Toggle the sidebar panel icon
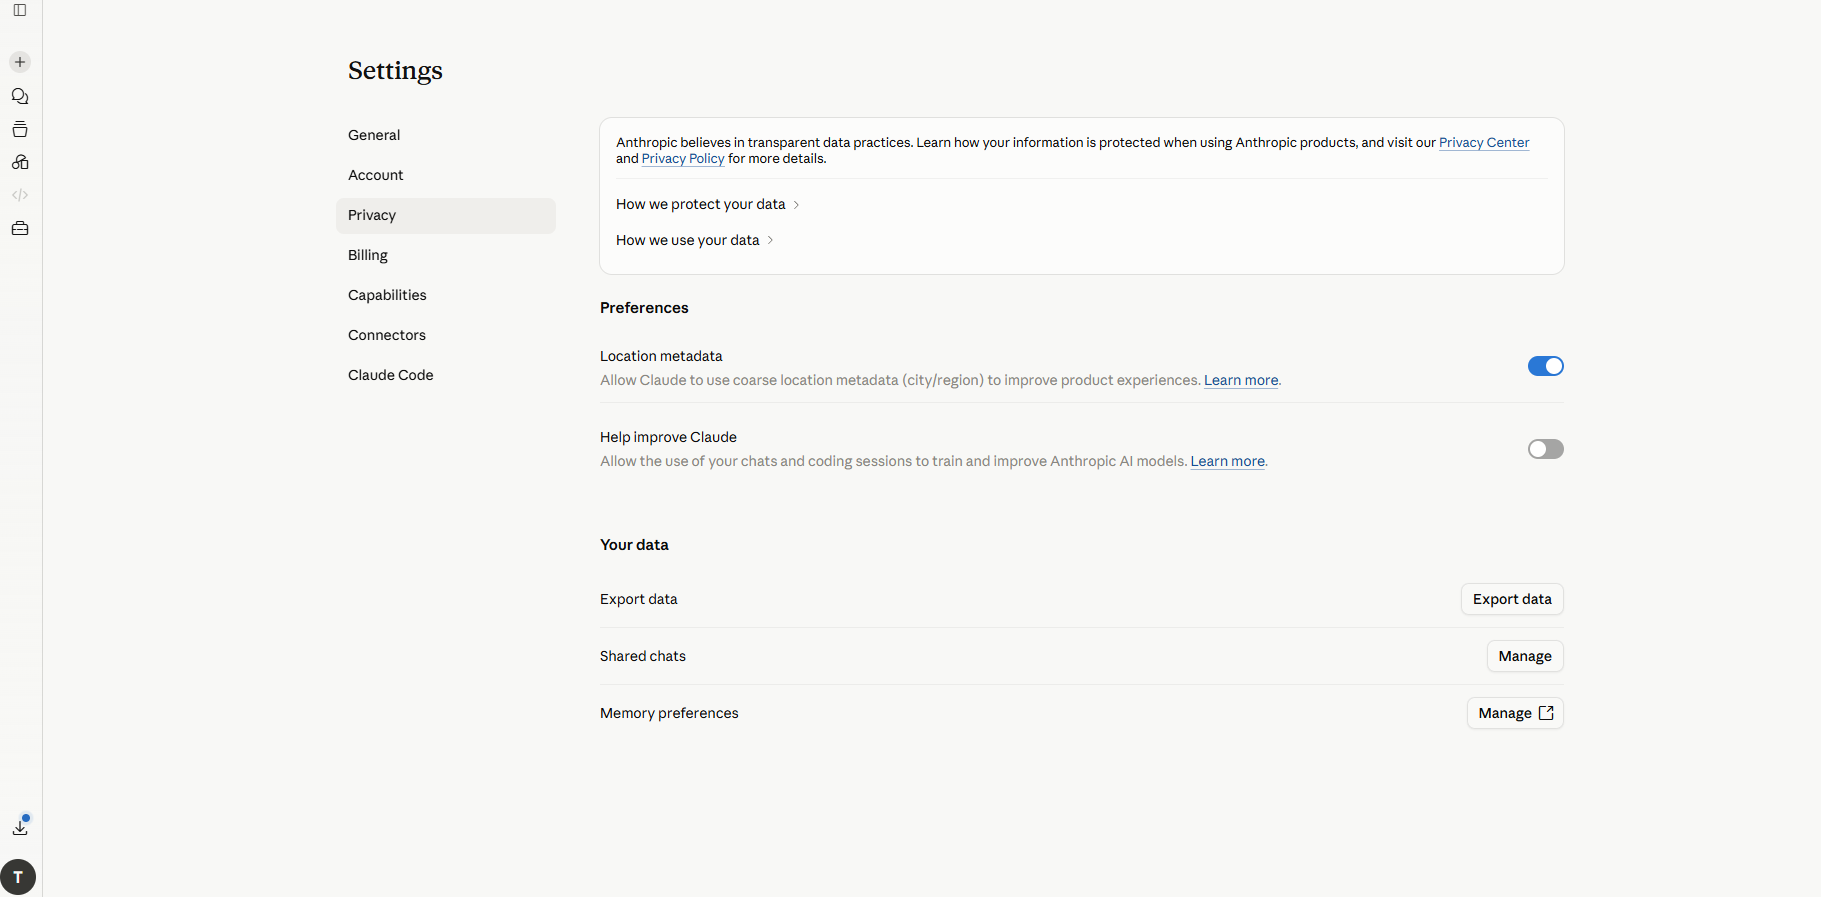The image size is (1821, 897). point(20,10)
